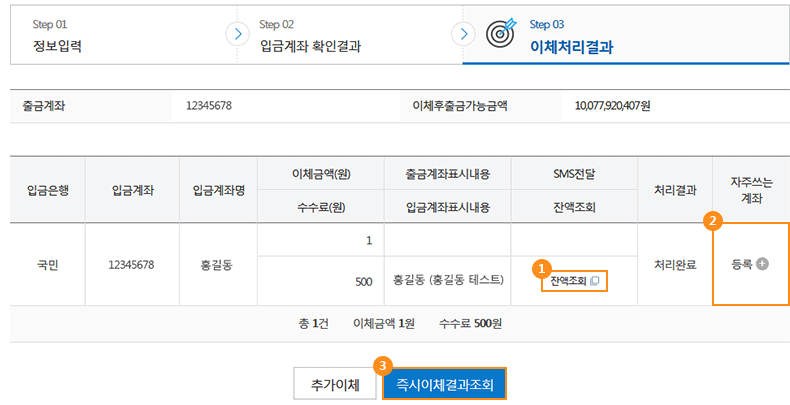Click the arrow icon after Step 02
Screen dimensions: 790x405
tap(464, 34)
